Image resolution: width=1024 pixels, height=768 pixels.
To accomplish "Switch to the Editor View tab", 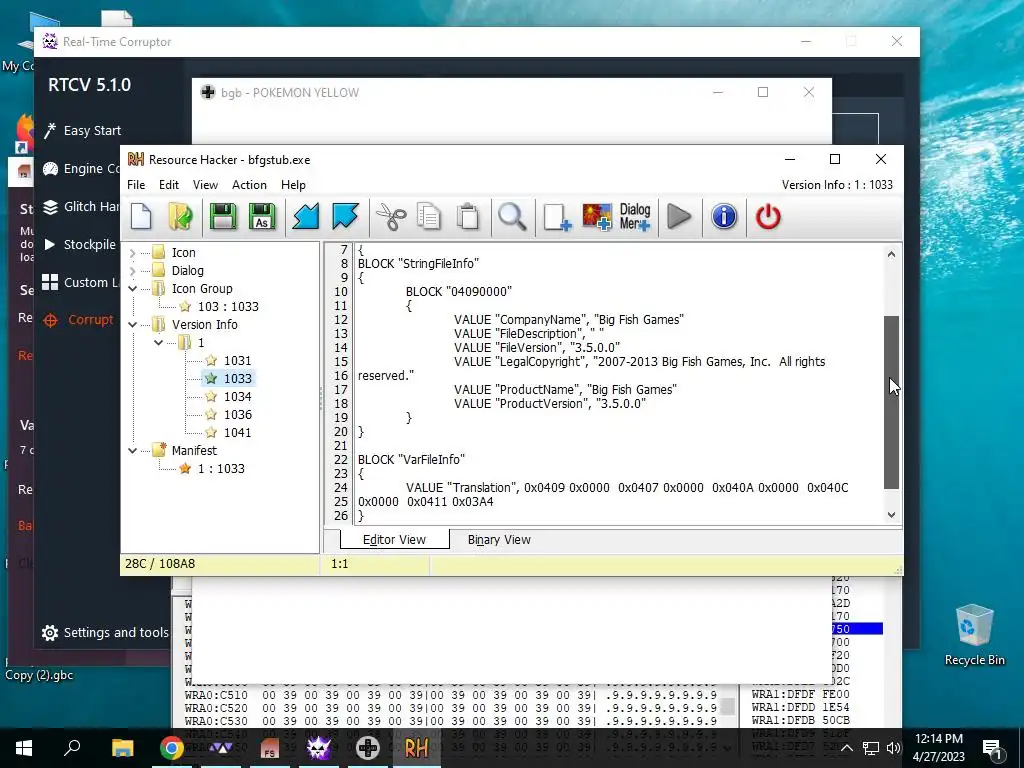I will pos(394,539).
